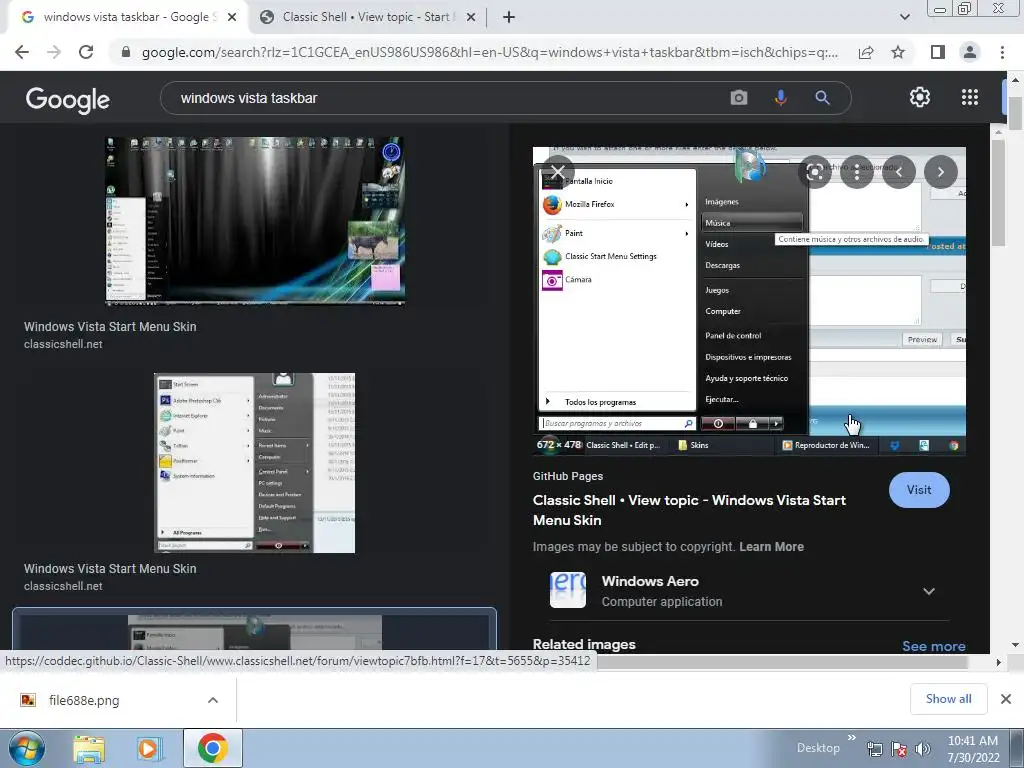Show the next image in preview
The height and width of the screenshot is (768, 1024).
[941, 172]
